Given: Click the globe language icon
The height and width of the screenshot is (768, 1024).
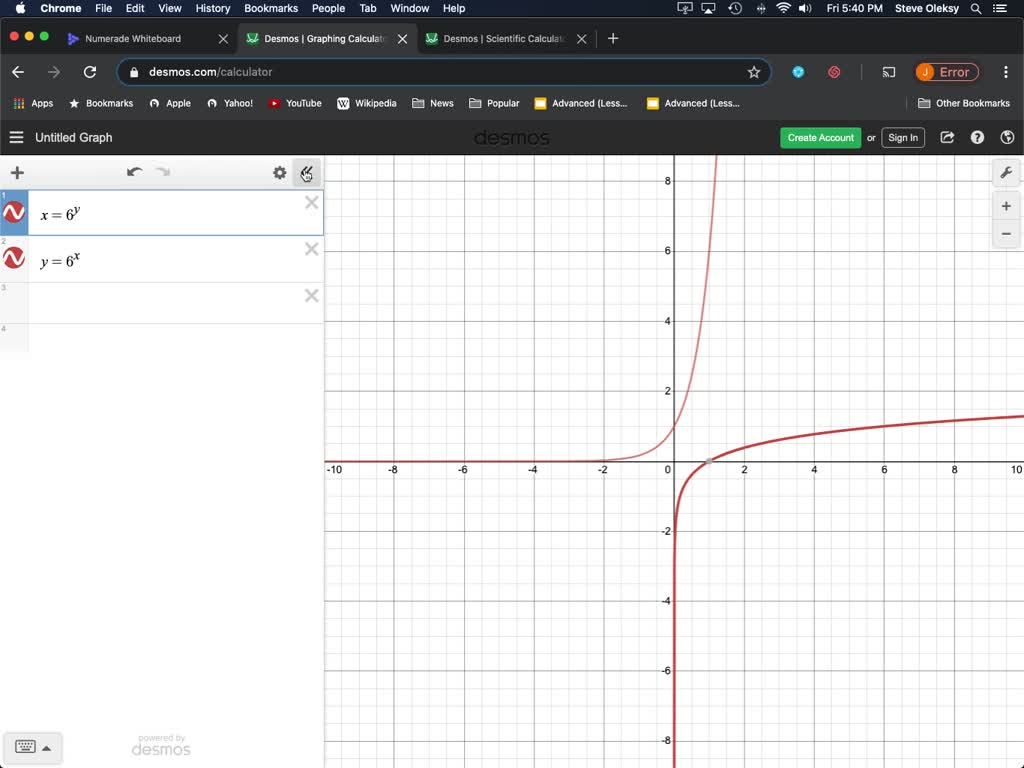Looking at the screenshot, I should tap(1007, 137).
